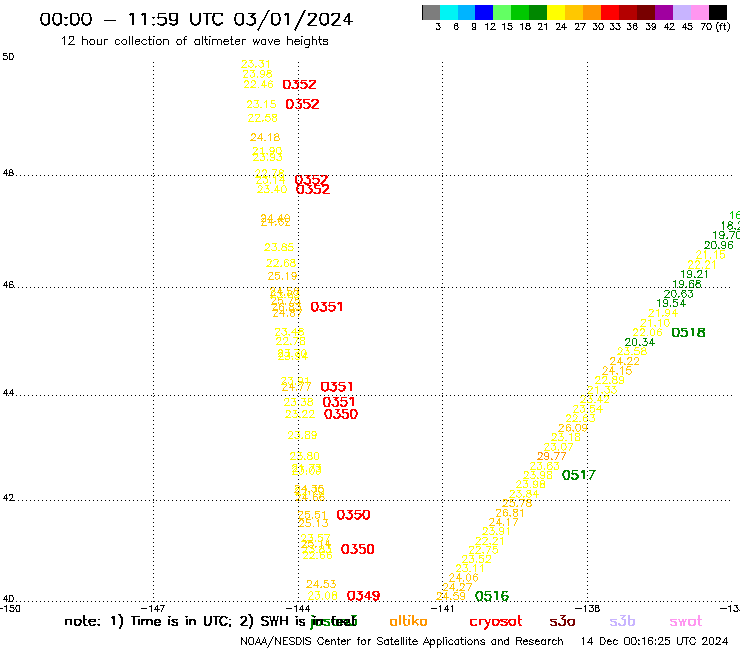Image resolution: width=740 pixels, height=650 pixels.
Task: Pick the bright red 33 ft legend swatch
Action: click(x=610, y=12)
